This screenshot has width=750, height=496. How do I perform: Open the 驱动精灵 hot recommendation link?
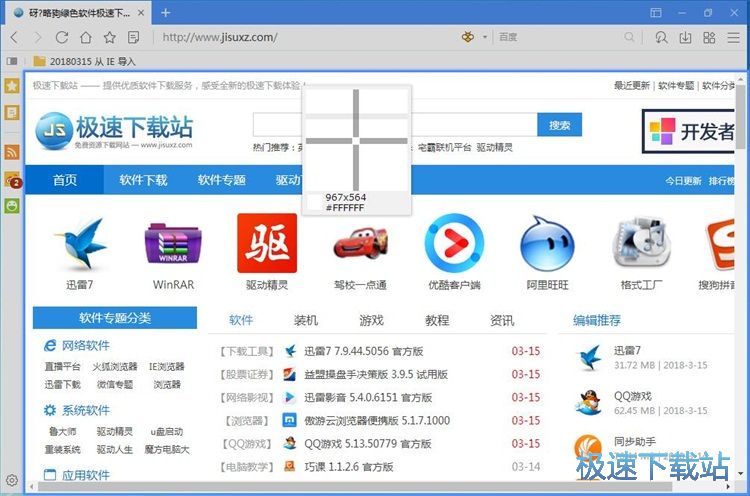[x=495, y=147]
